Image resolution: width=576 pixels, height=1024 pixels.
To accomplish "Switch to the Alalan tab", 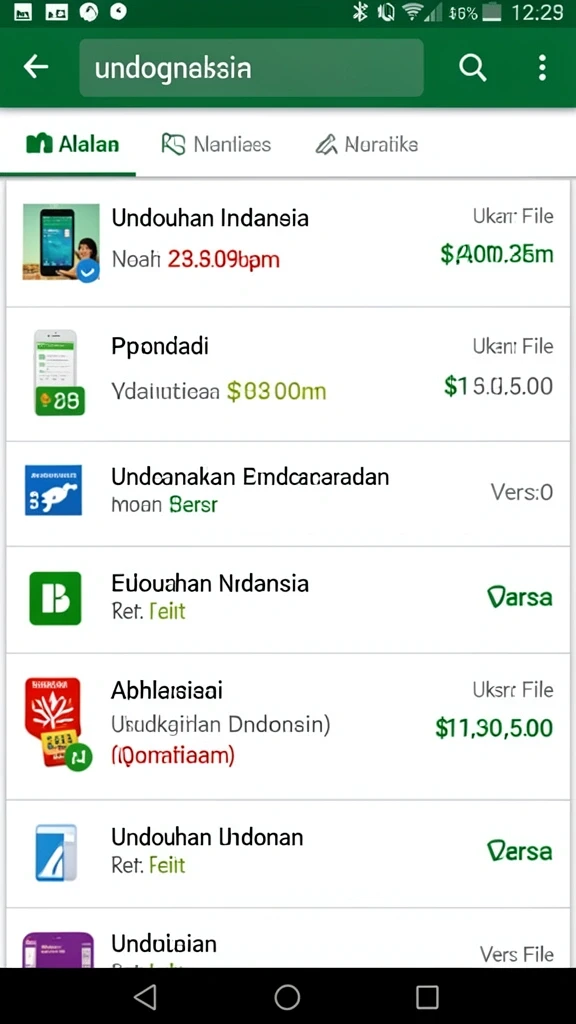I will point(72,144).
